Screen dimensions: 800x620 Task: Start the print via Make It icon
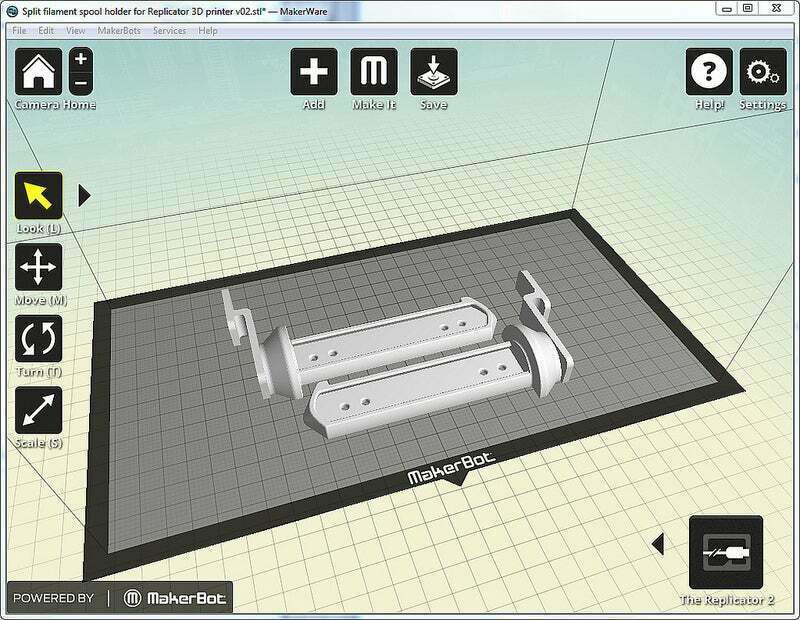coord(374,71)
